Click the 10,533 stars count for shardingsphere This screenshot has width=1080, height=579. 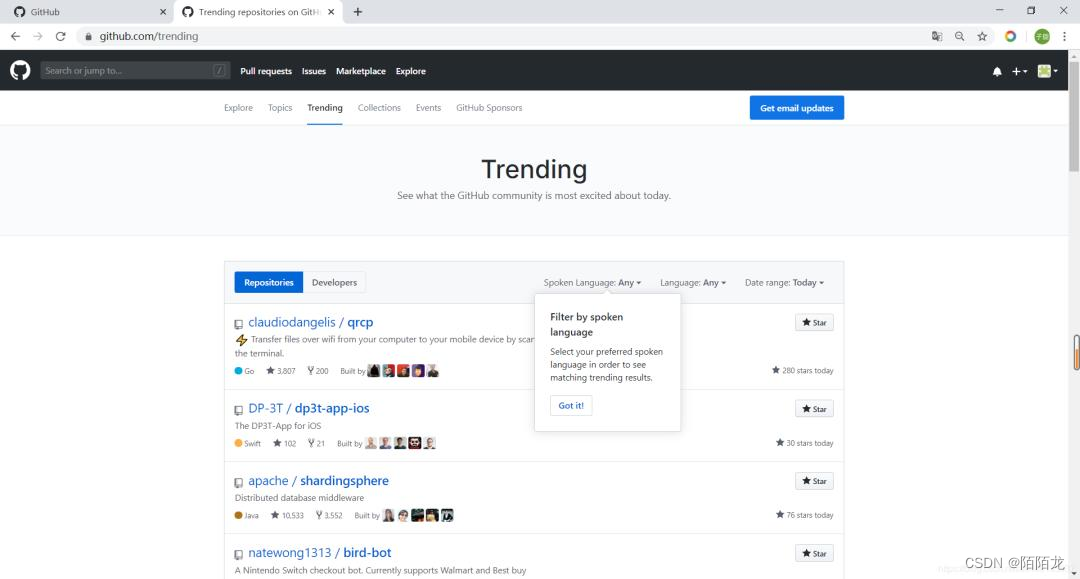point(287,515)
